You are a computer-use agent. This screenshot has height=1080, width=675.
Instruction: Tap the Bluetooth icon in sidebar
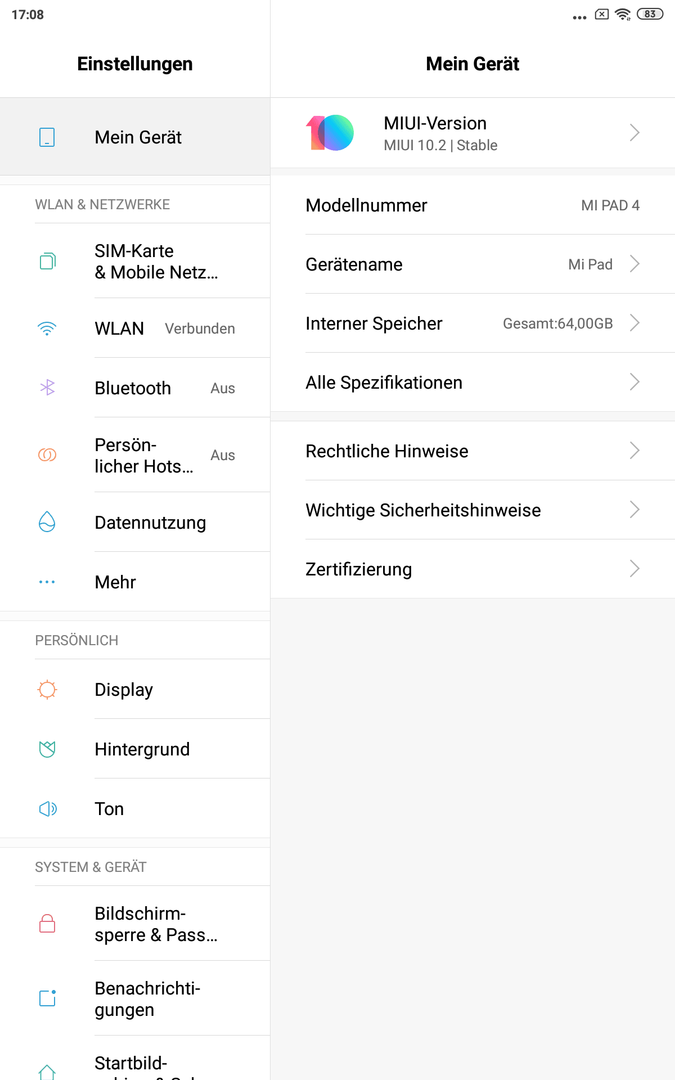point(47,388)
